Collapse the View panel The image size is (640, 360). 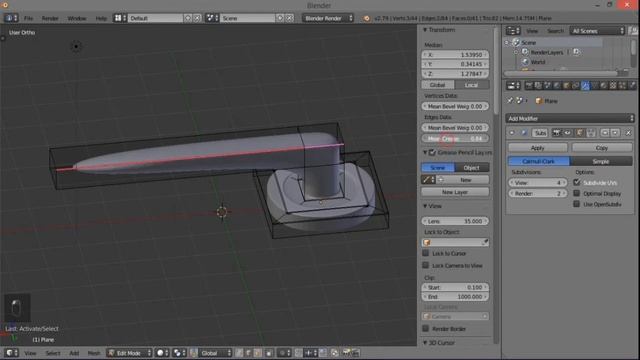coord(425,206)
